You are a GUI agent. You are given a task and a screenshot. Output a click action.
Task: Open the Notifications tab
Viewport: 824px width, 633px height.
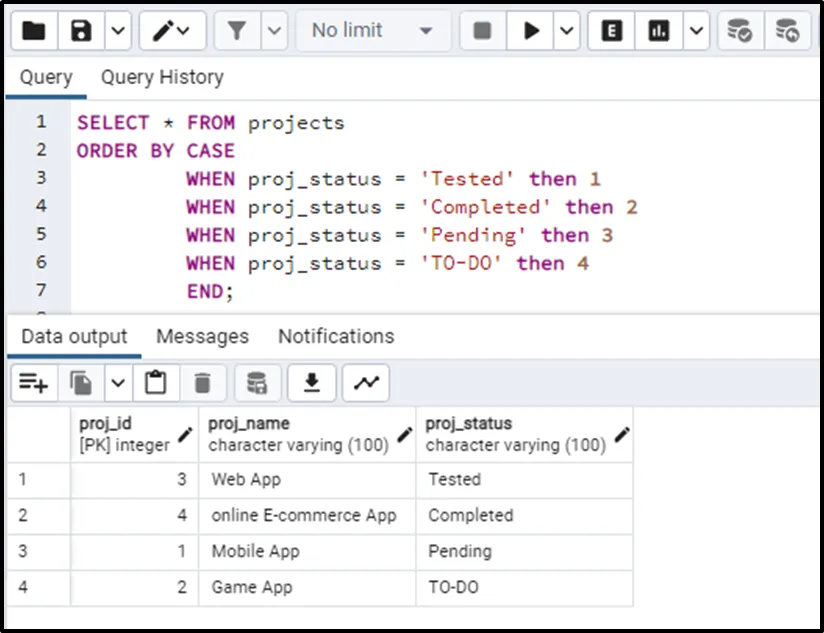[x=336, y=336]
